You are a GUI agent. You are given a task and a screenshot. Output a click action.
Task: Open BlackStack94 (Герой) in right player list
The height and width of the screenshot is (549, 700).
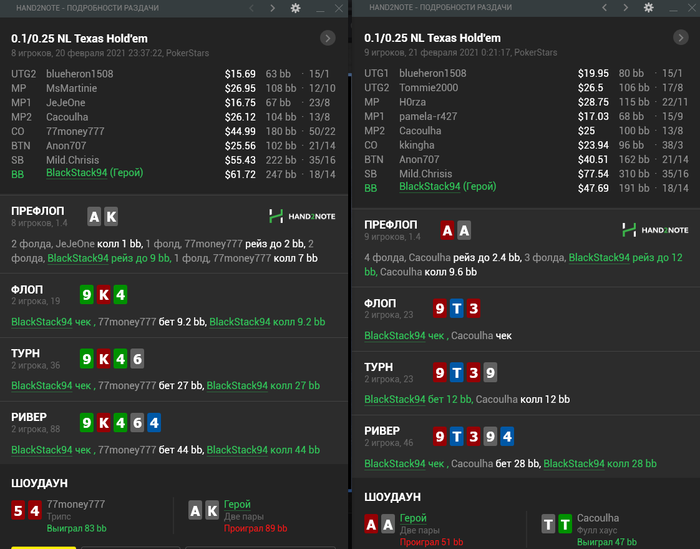coord(448,187)
